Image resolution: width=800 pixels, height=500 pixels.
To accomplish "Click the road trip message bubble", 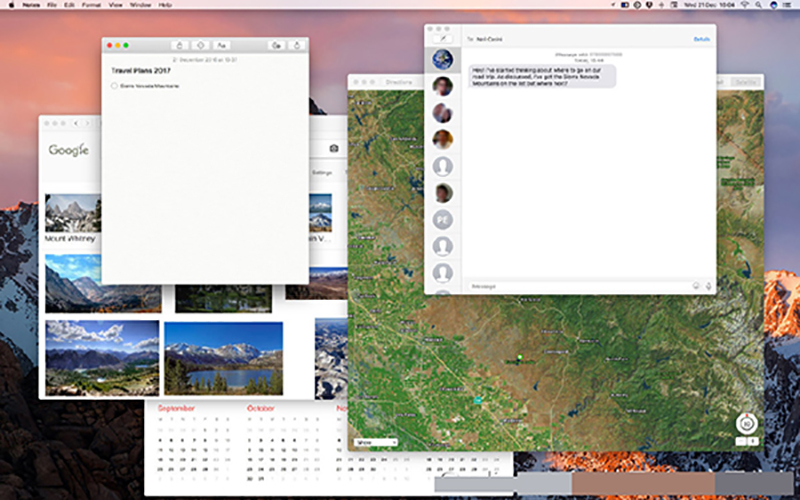I will [x=542, y=77].
